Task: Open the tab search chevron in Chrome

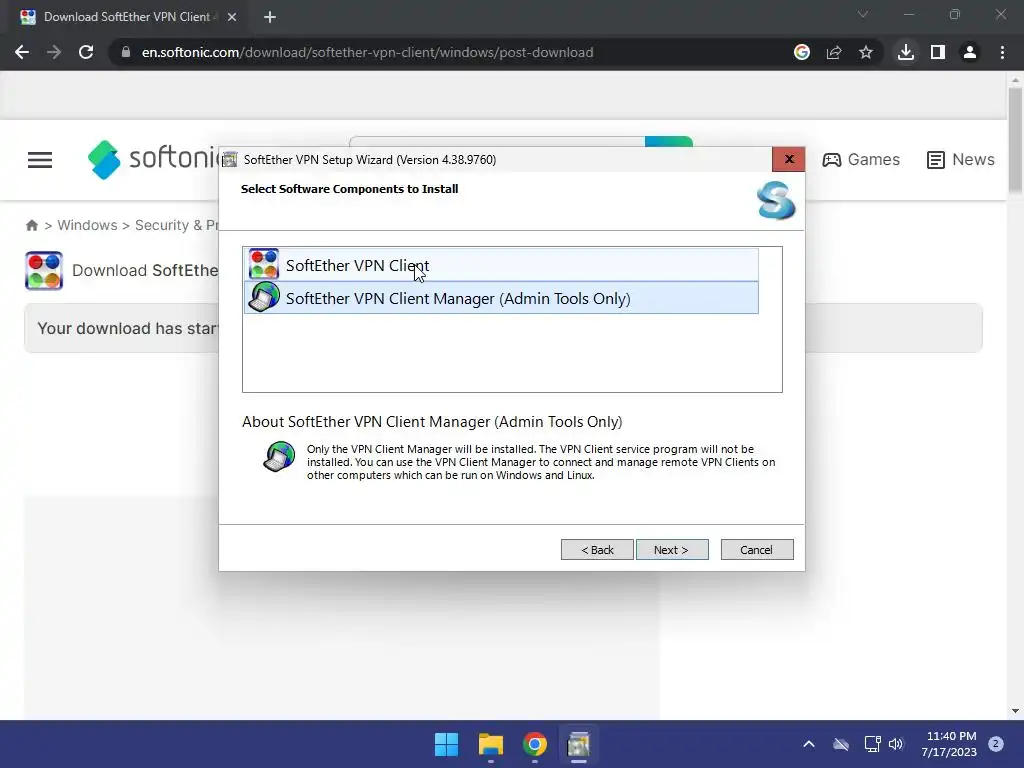Action: pos(863,14)
